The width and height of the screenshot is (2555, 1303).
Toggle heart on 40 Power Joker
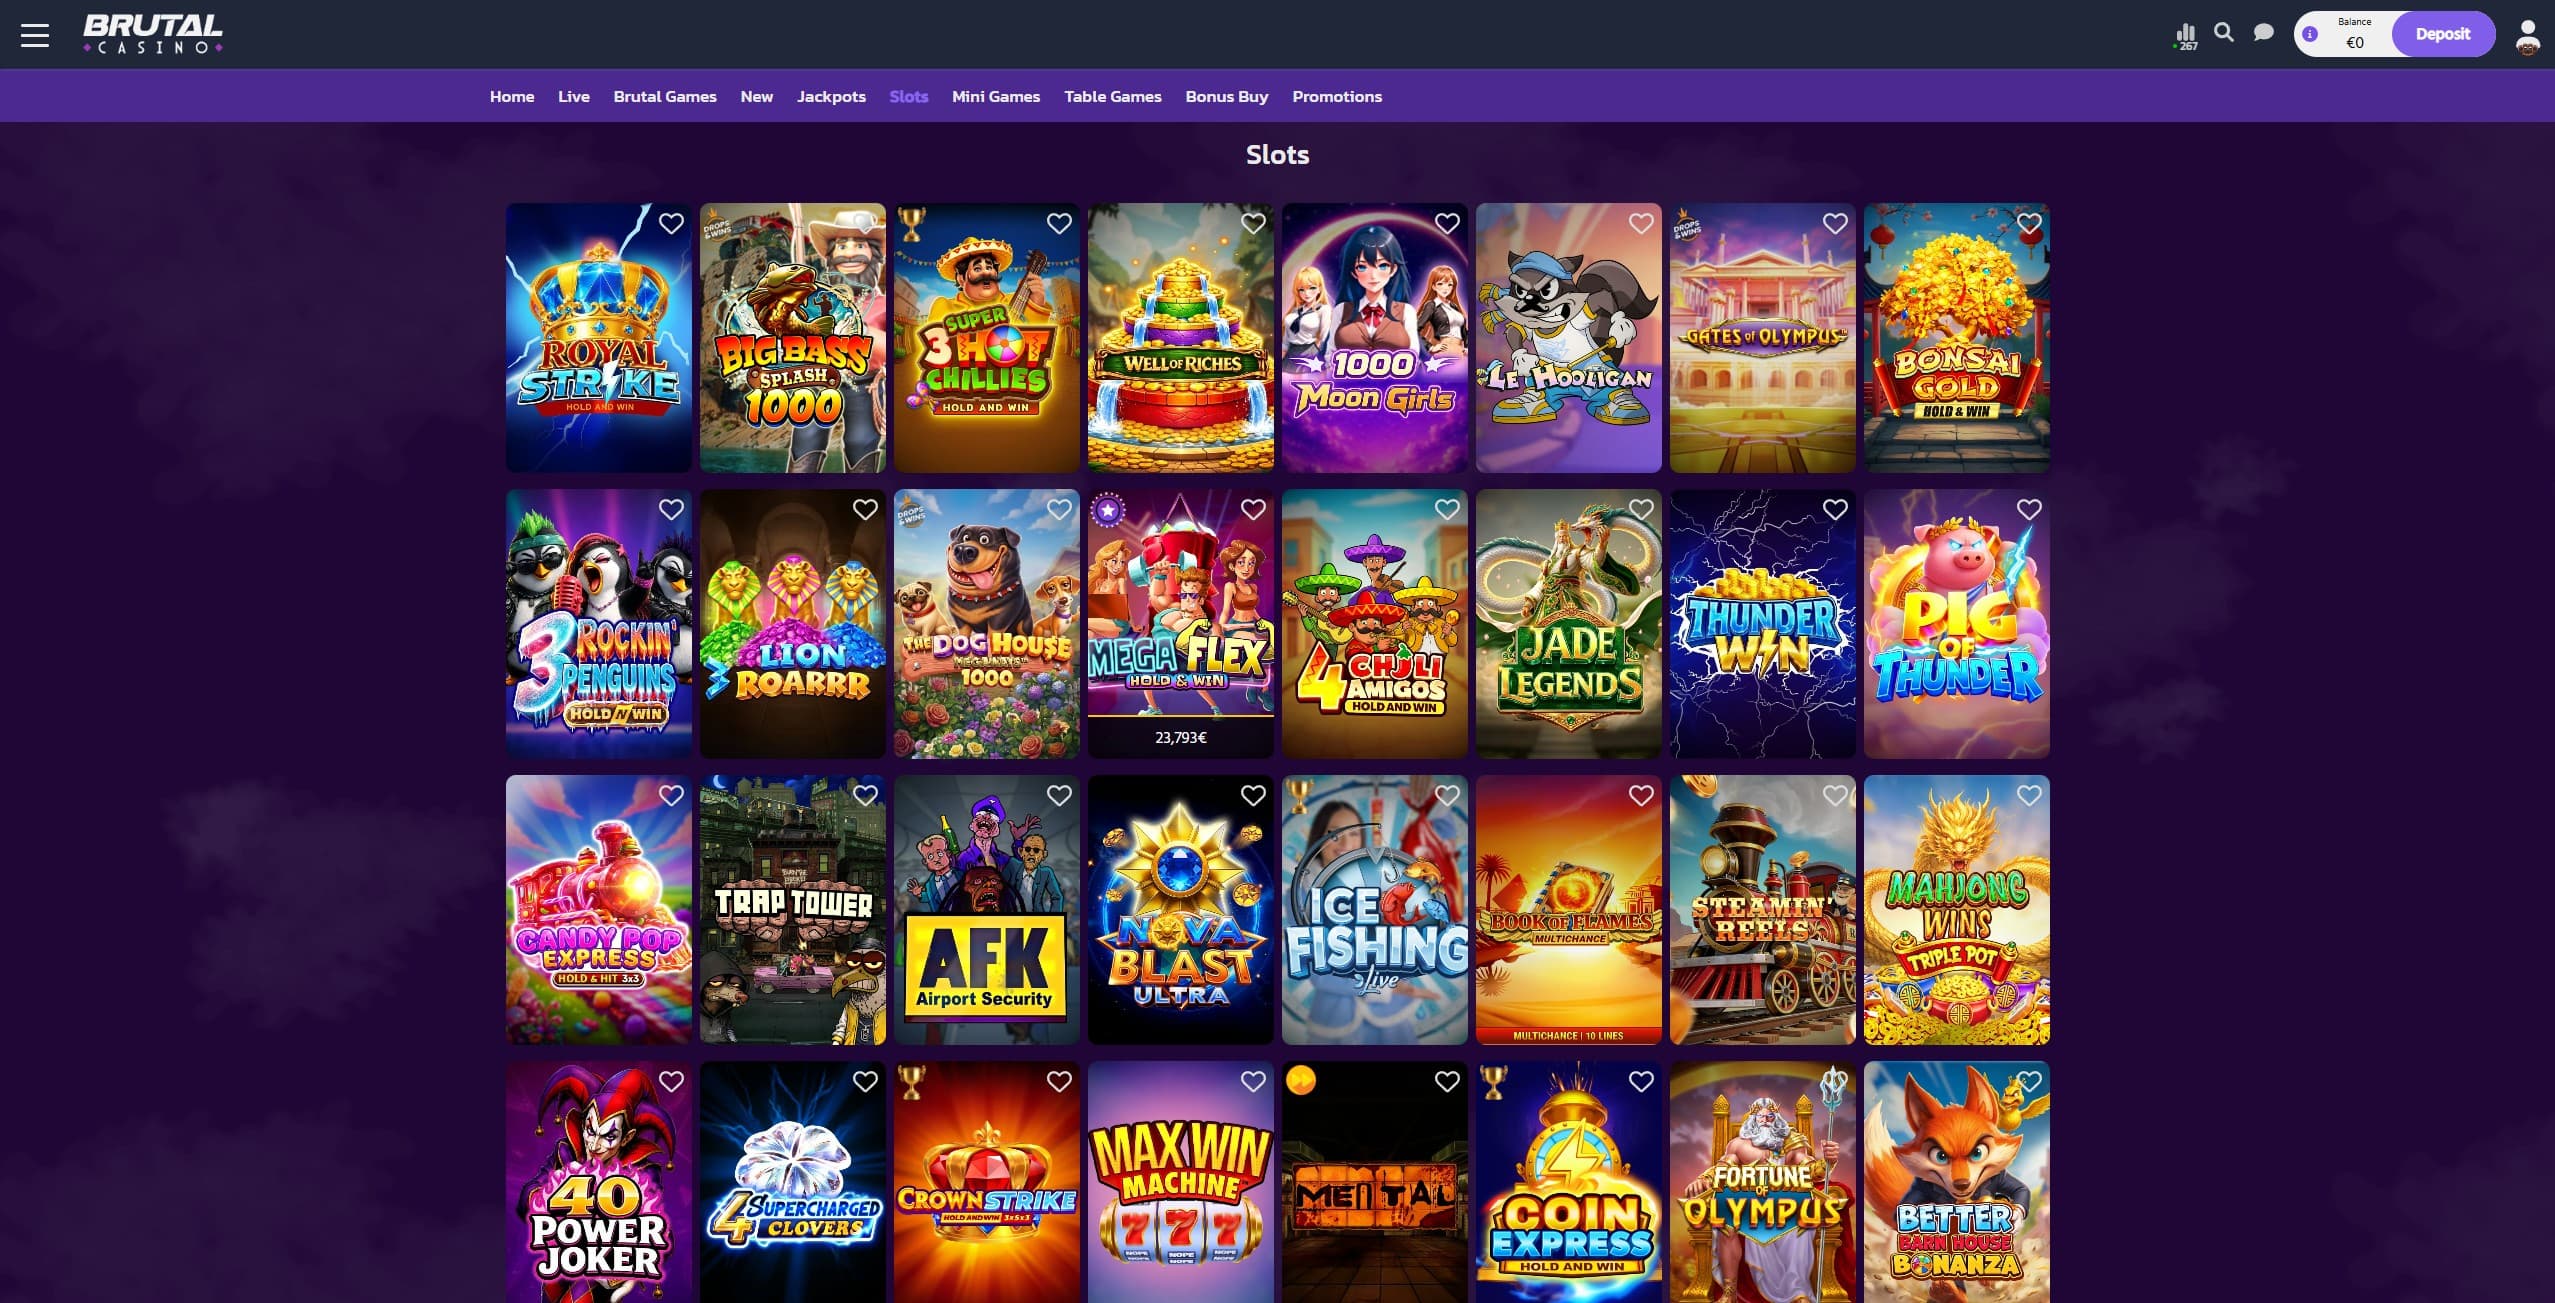671,1082
